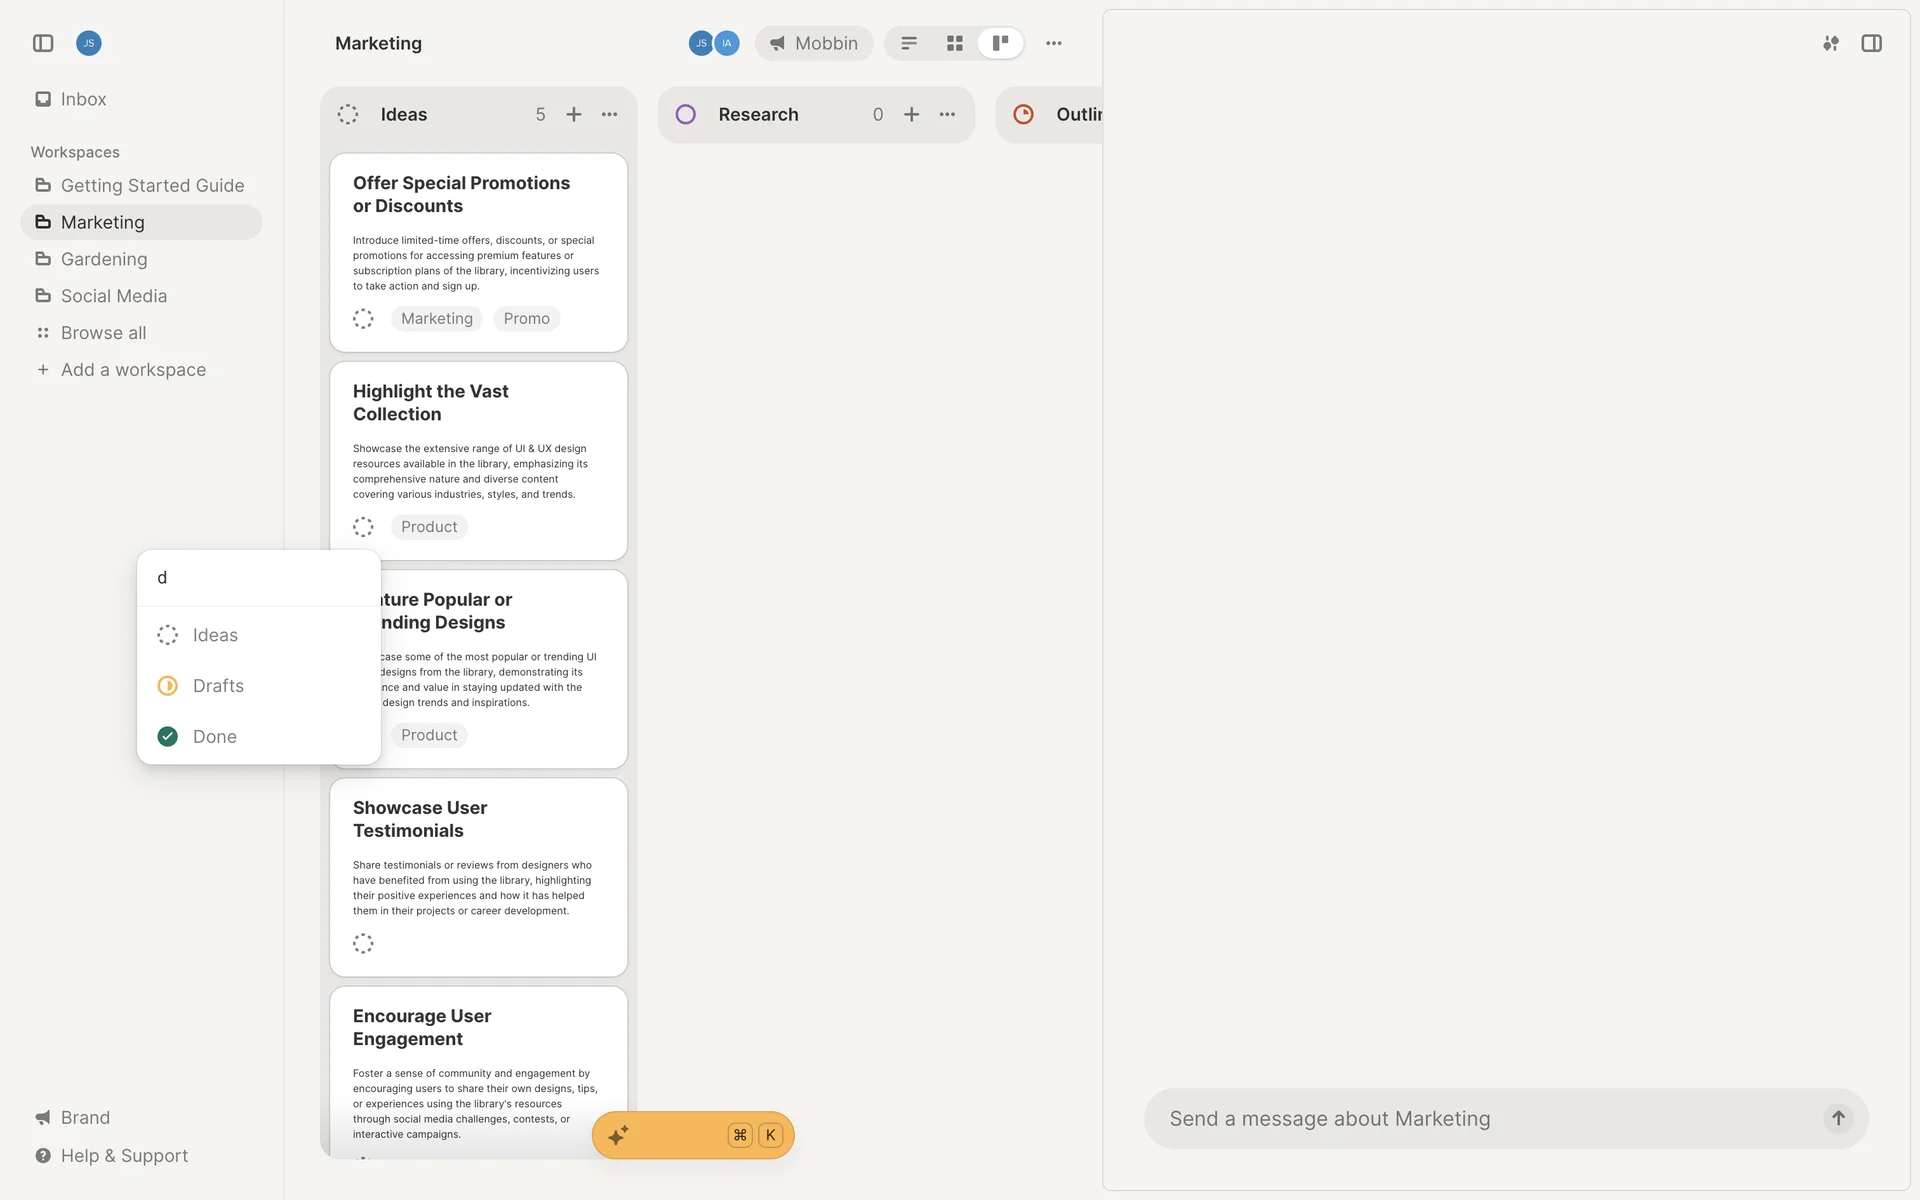Image resolution: width=1920 pixels, height=1200 pixels.
Task: Select the board view layout
Action: click(x=1000, y=43)
